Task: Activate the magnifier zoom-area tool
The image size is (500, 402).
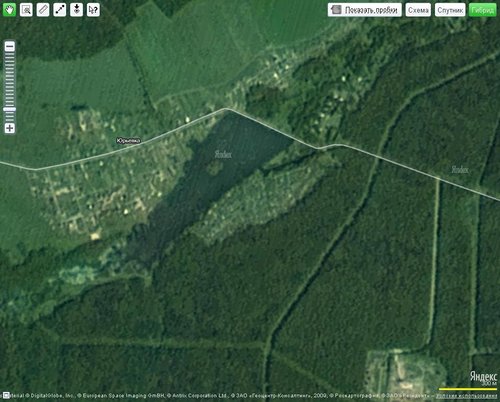Action: point(26,10)
